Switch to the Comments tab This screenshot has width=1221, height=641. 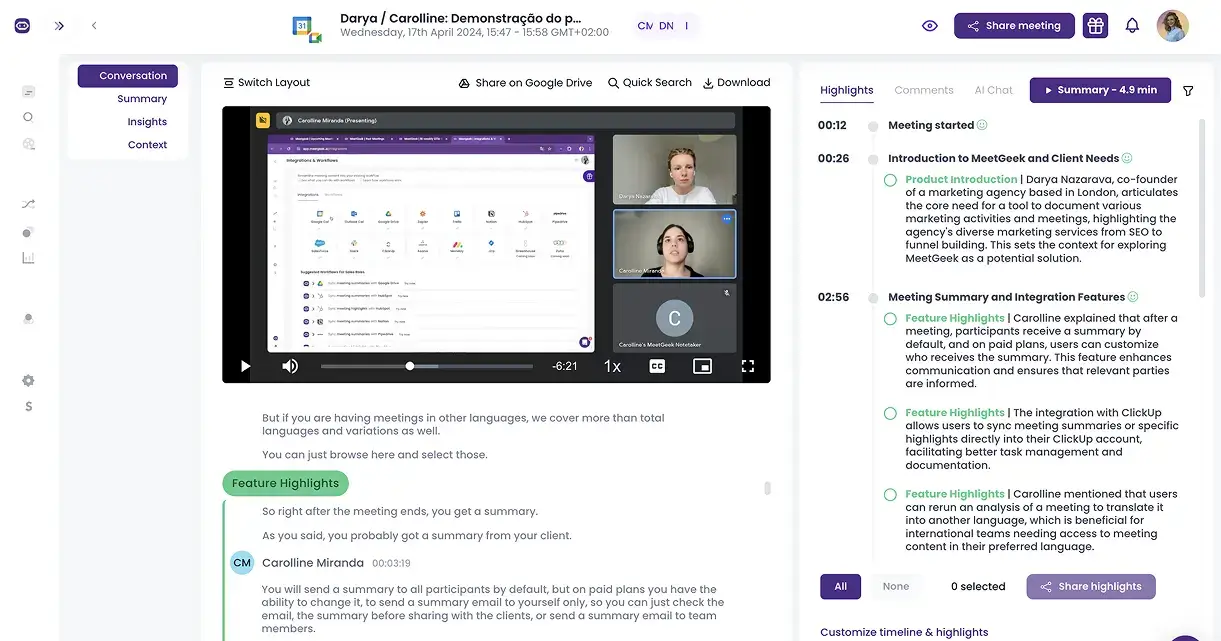click(x=923, y=90)
